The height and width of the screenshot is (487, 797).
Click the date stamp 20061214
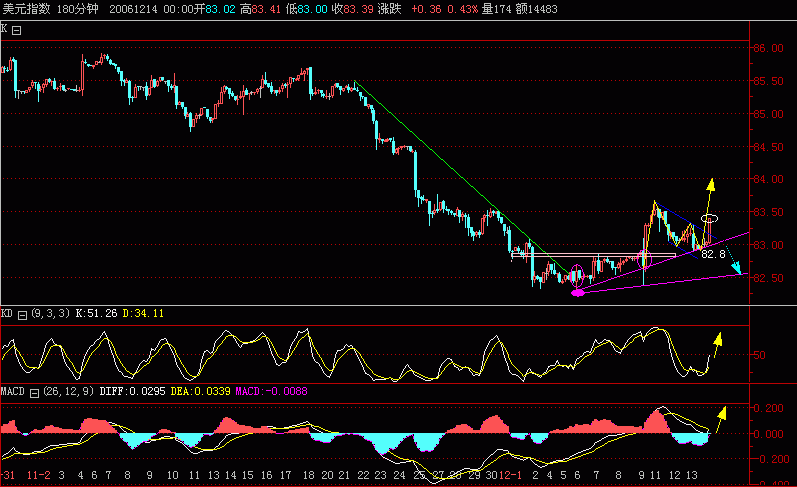[x=133, y=9]
